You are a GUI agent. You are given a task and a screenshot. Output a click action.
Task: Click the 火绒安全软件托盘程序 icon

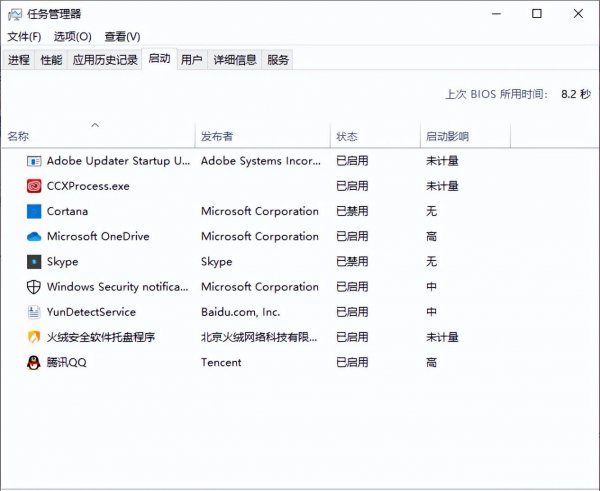coord(34,338)
